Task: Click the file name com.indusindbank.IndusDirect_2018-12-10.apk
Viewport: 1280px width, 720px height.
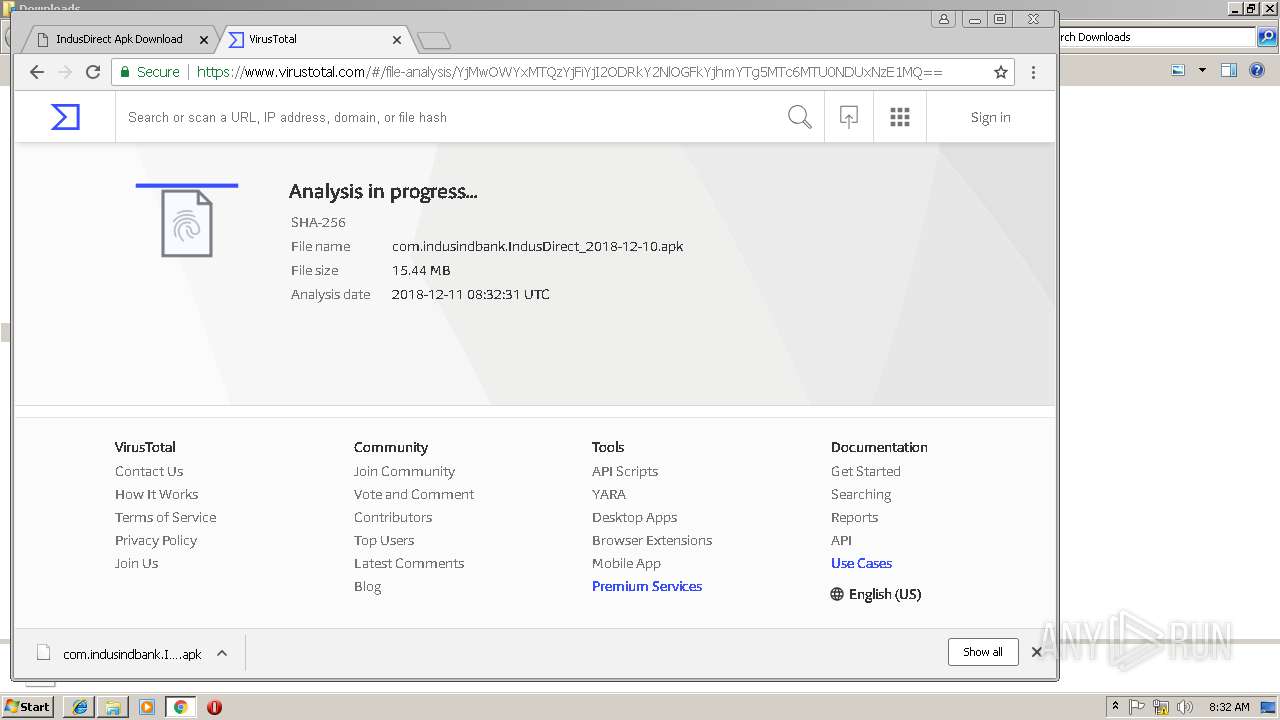Action: coord(537,246)
